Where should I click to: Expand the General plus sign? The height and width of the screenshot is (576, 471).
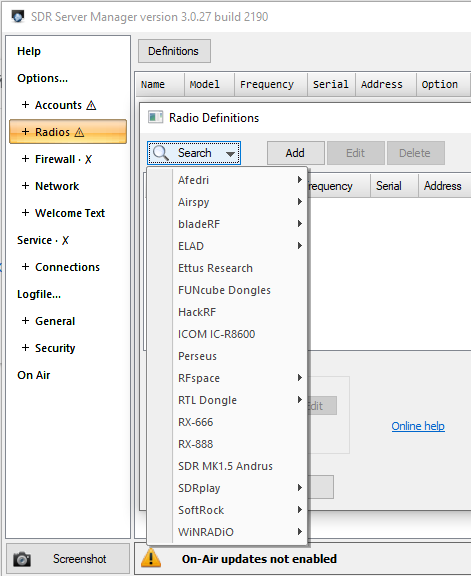pyautogui.click(x=25, y=321)
